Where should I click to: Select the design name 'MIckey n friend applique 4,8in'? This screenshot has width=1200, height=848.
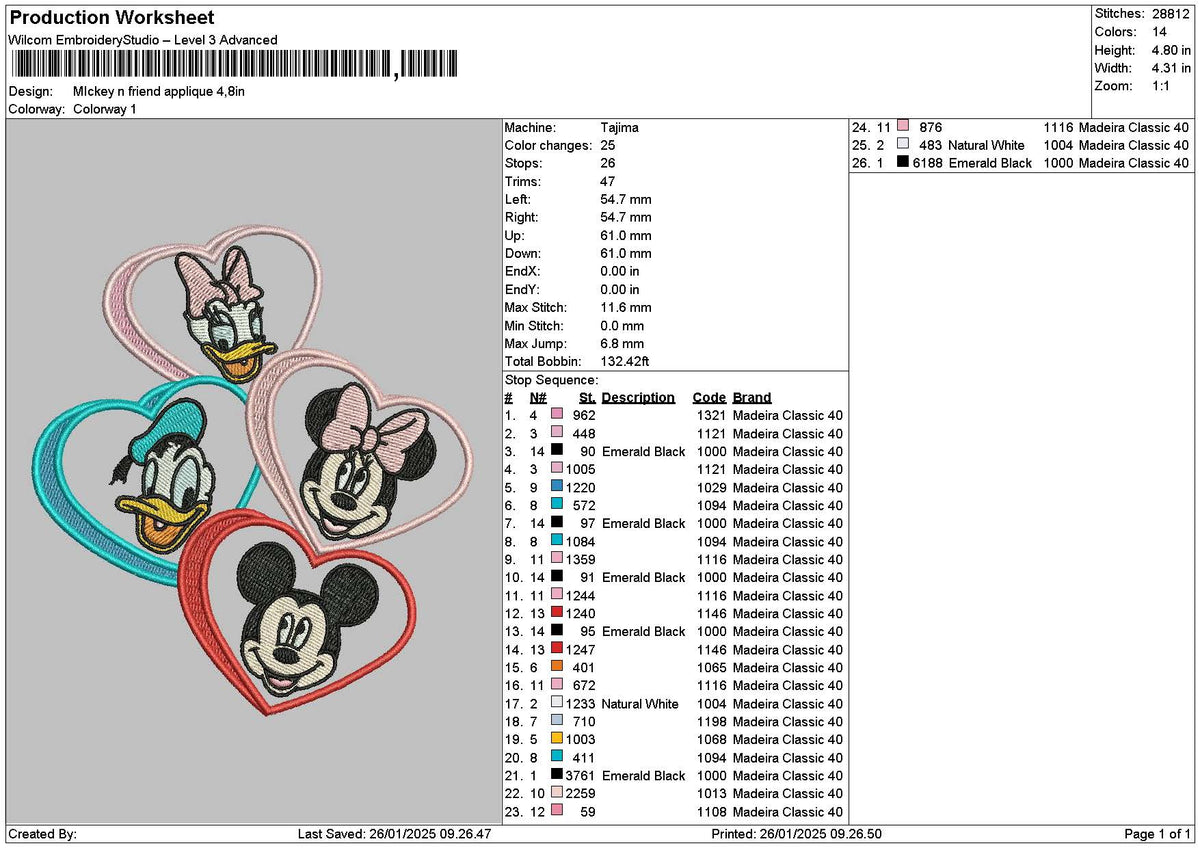point(159,91)
